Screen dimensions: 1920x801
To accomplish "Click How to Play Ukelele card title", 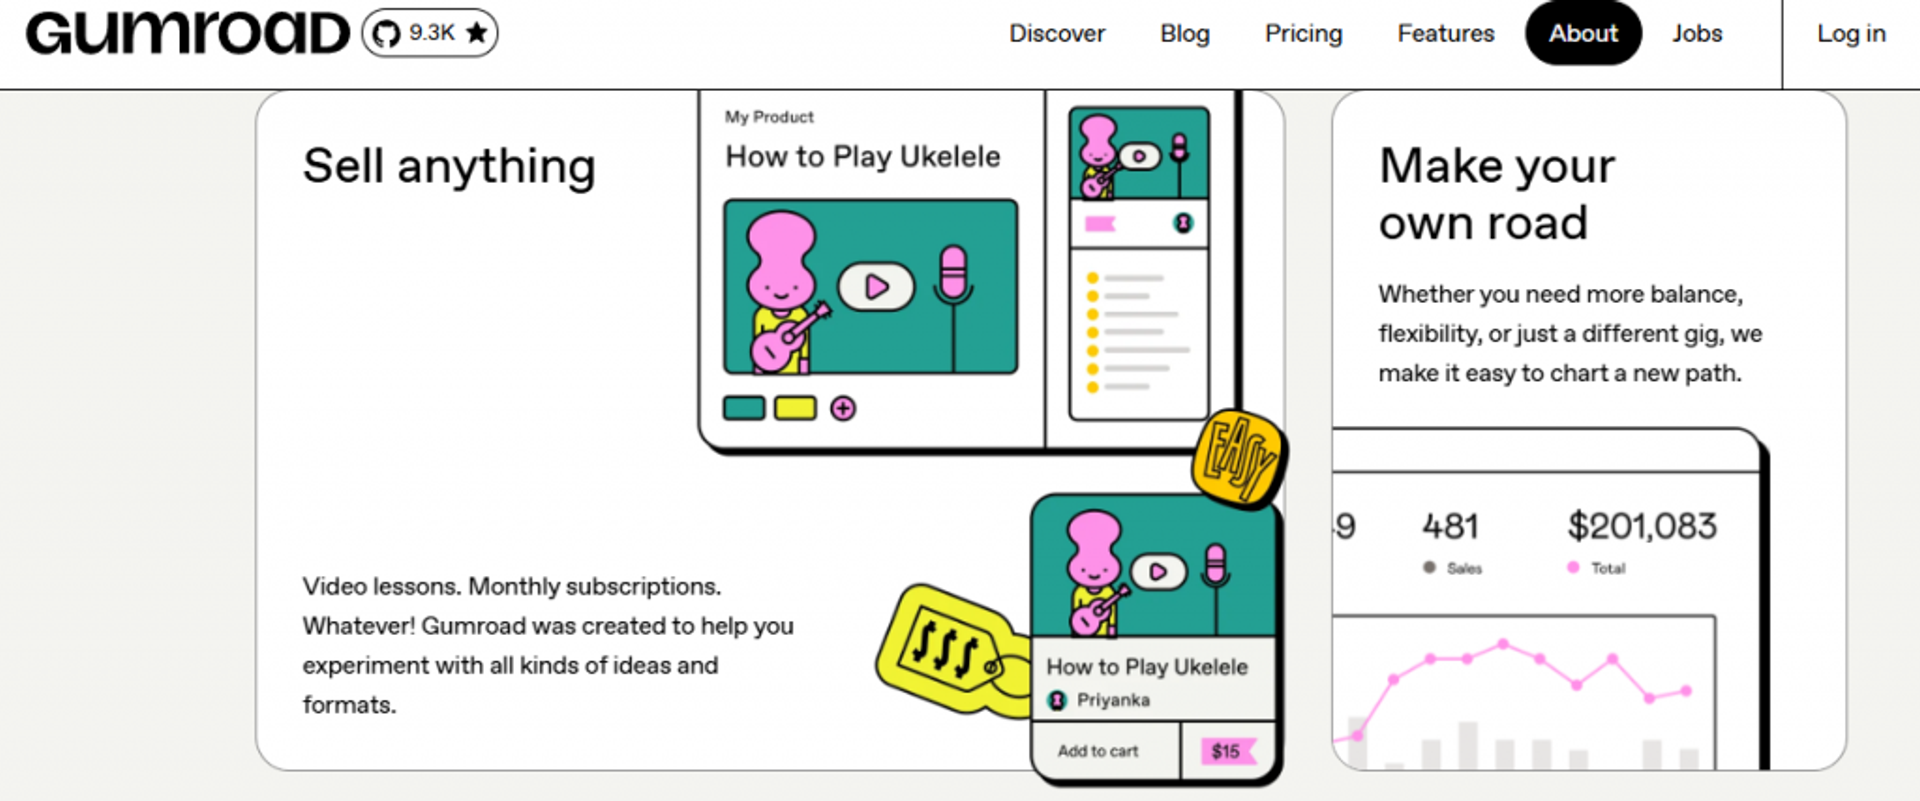I will (1147, 667).
